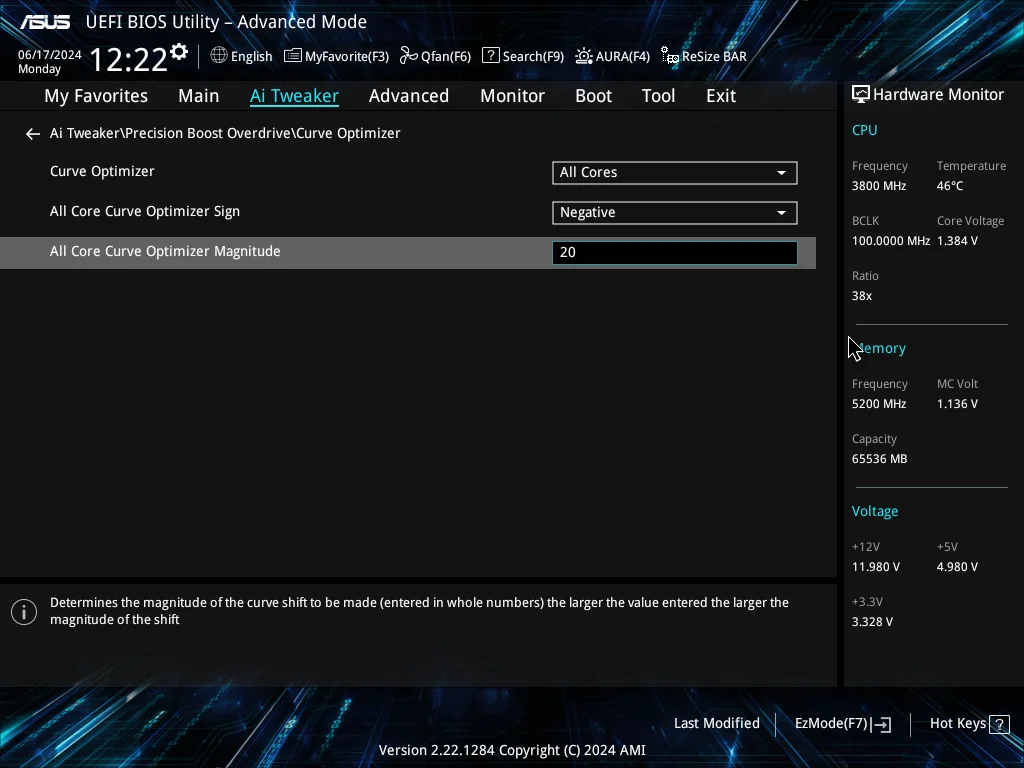Click the 06/17/2024 date
Screen dimensions: 1024x768
pos(50,55)
